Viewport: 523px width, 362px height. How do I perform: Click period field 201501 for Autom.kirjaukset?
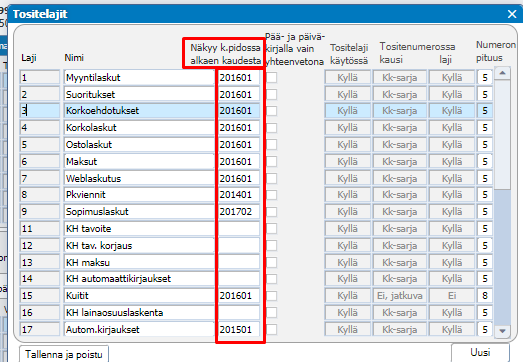click(239, 330)
